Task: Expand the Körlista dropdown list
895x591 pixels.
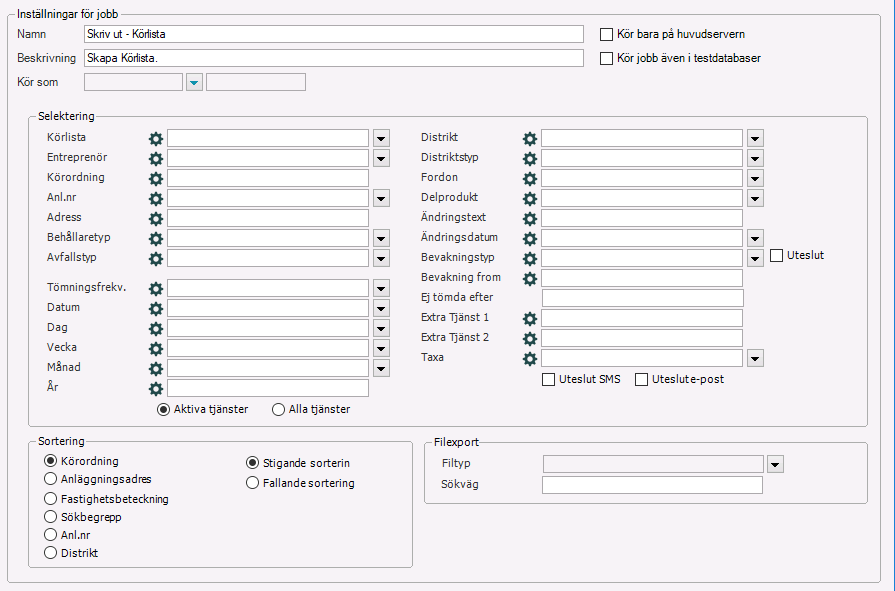Action: point(381,138)
